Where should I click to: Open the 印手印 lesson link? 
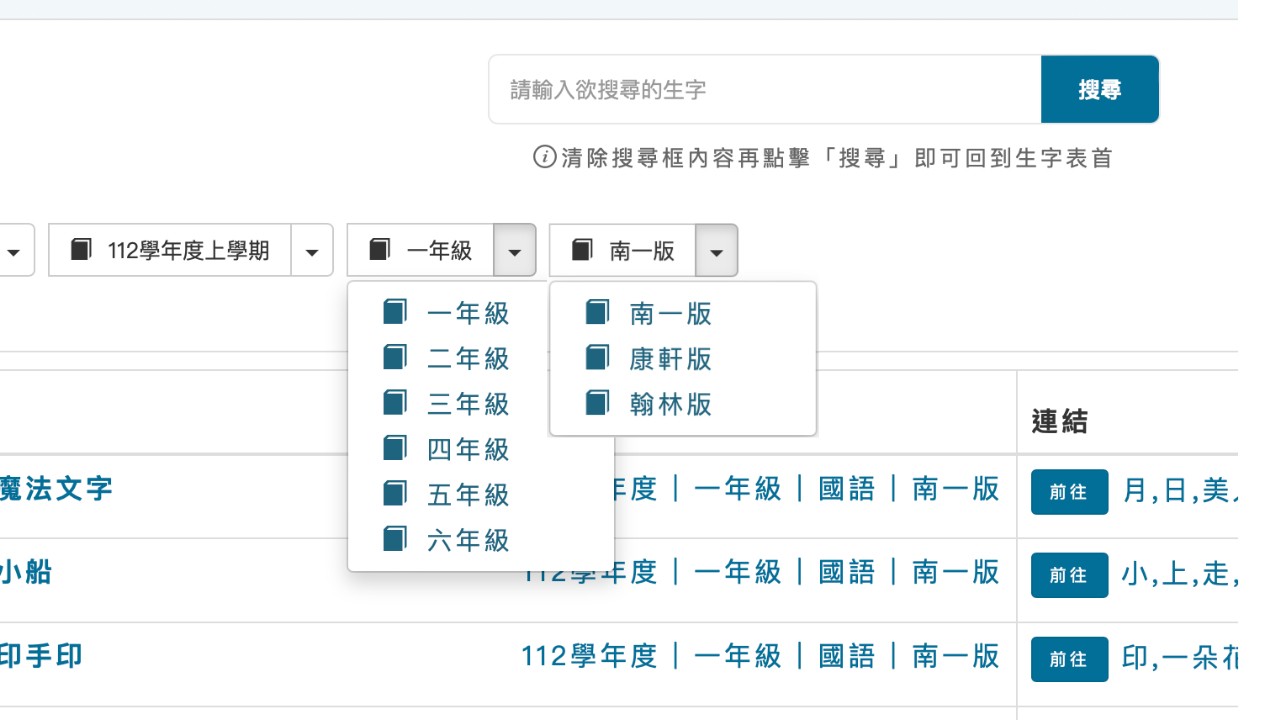pyautogui.click(x=41, y=656)
